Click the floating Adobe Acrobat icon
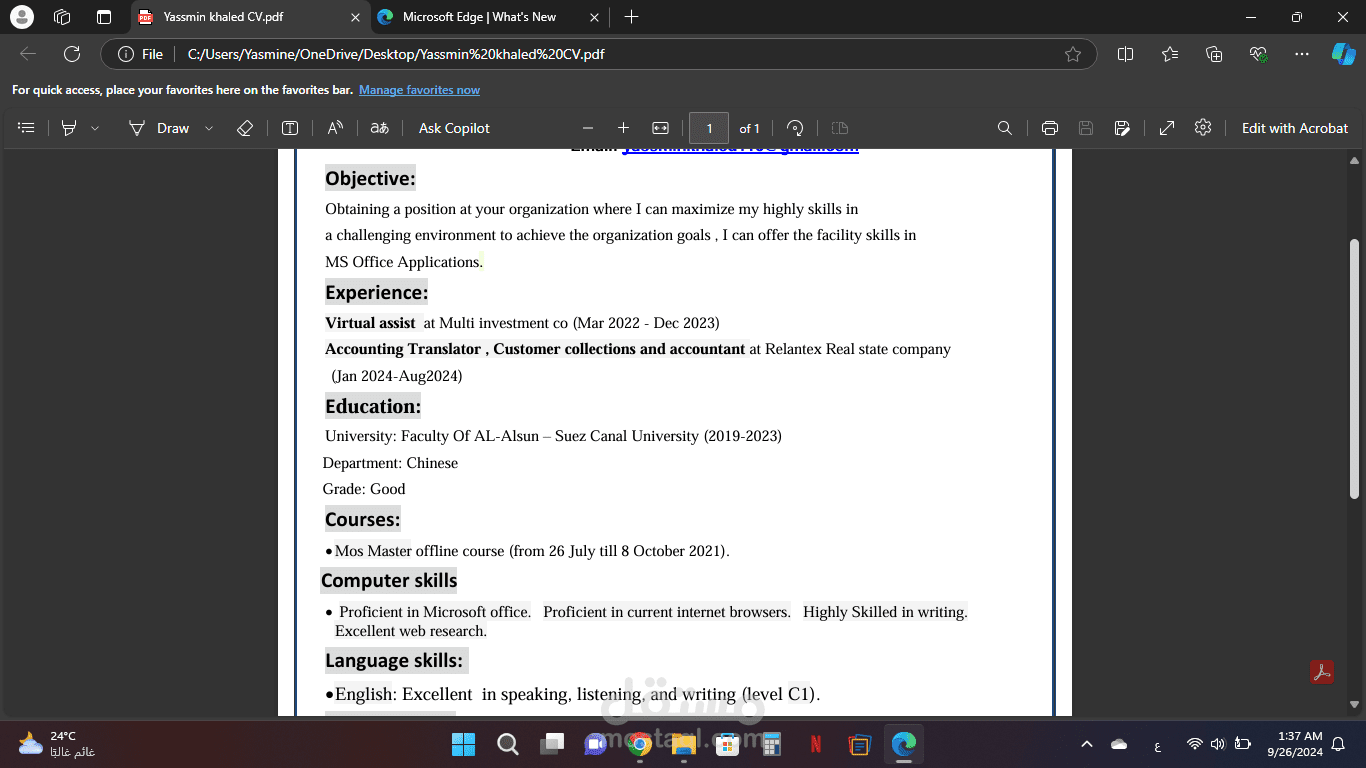 (1322, 672)
